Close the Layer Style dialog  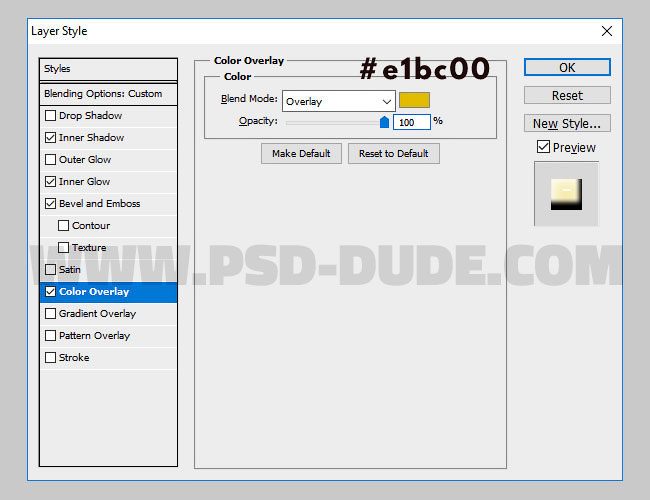pos(606,31)
